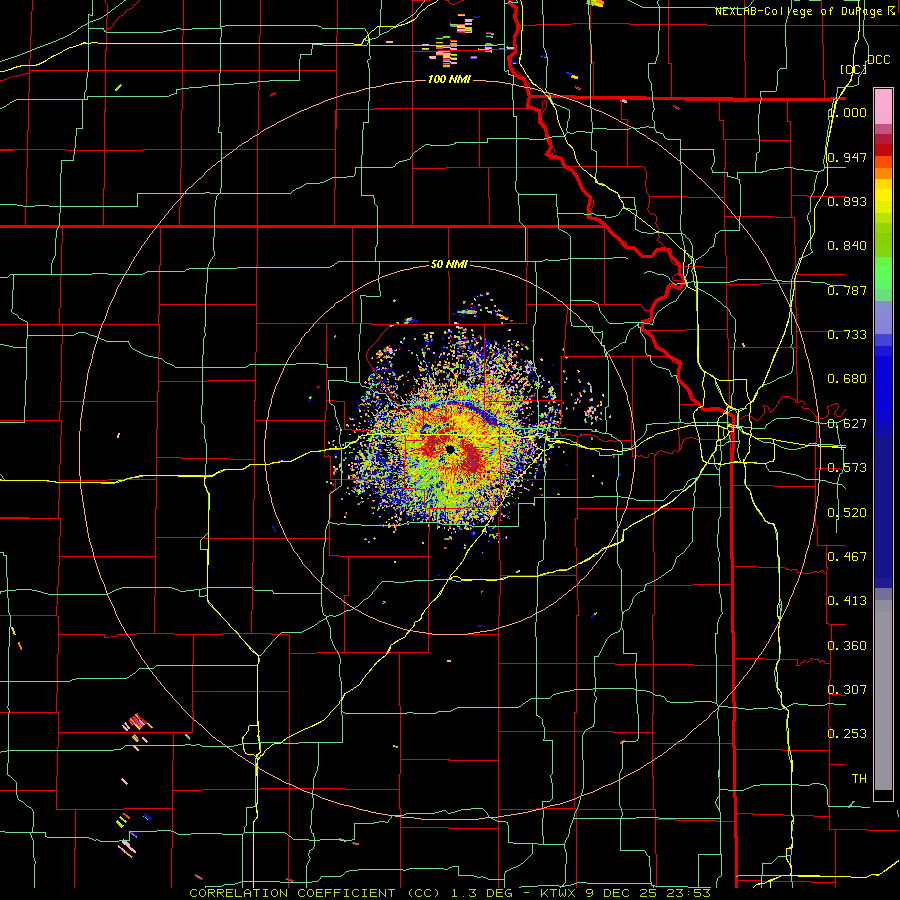Click the 0.360 scale value
Viewport: 900px width, 900px height.
847,646
